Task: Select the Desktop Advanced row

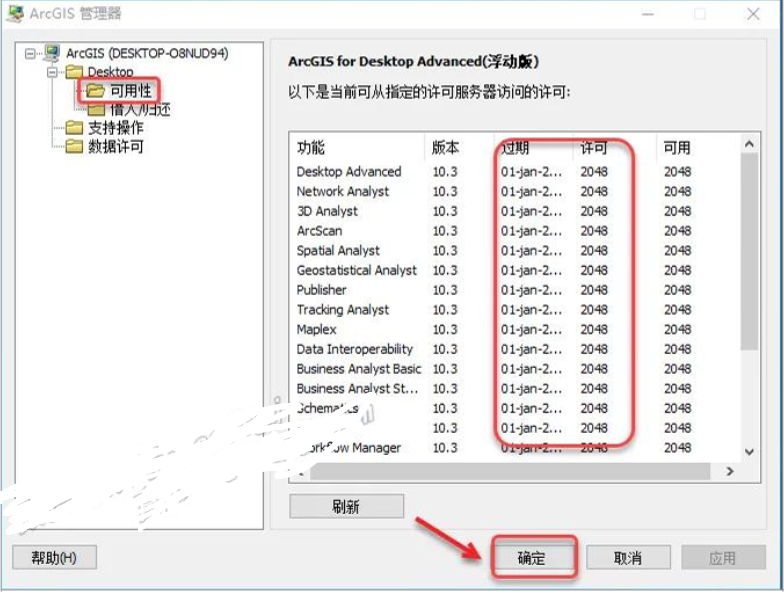Action: (x=515, y=172)
